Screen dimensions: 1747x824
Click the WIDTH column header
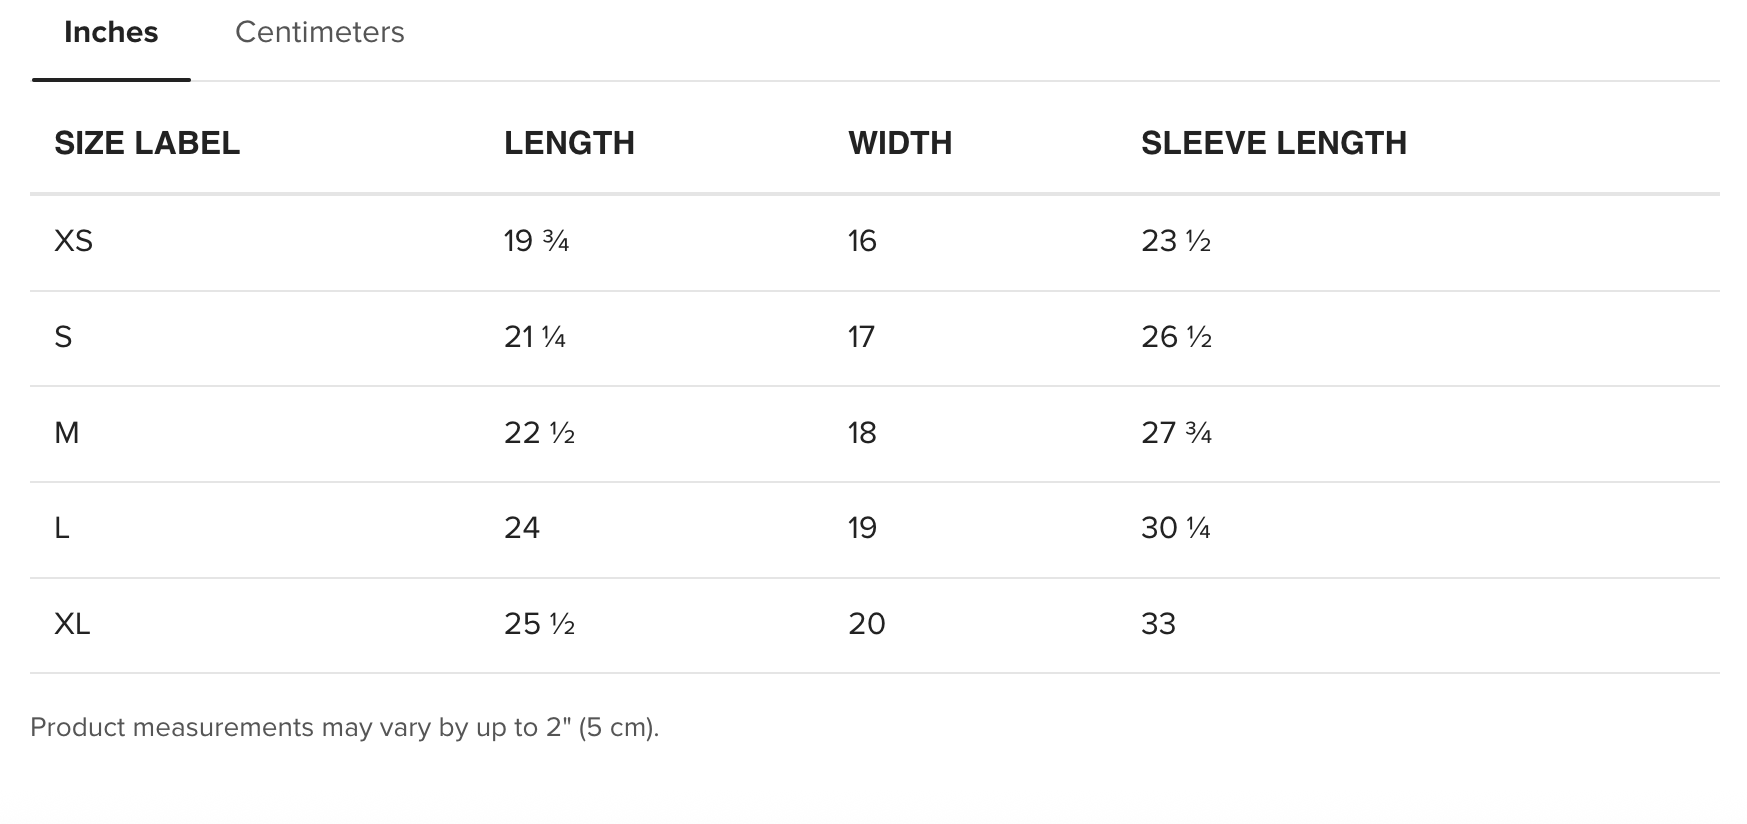[x=900, y=143]
